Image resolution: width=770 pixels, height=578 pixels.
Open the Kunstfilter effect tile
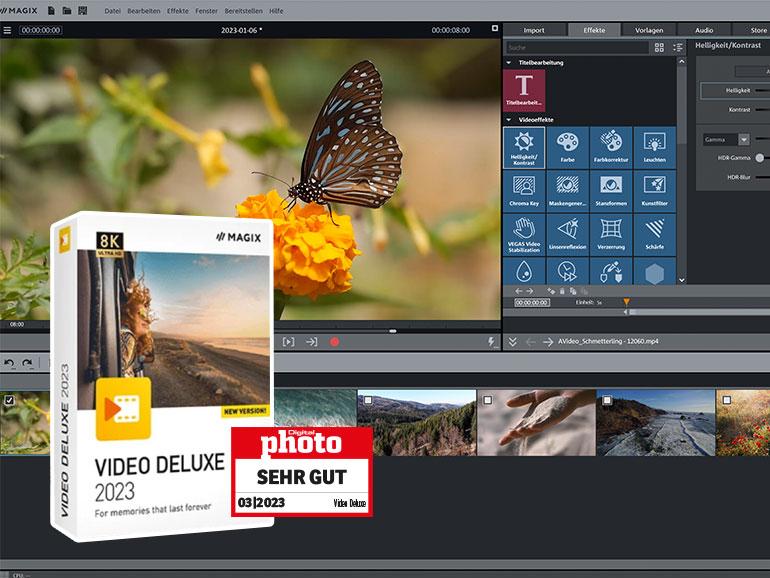point(654,190)
